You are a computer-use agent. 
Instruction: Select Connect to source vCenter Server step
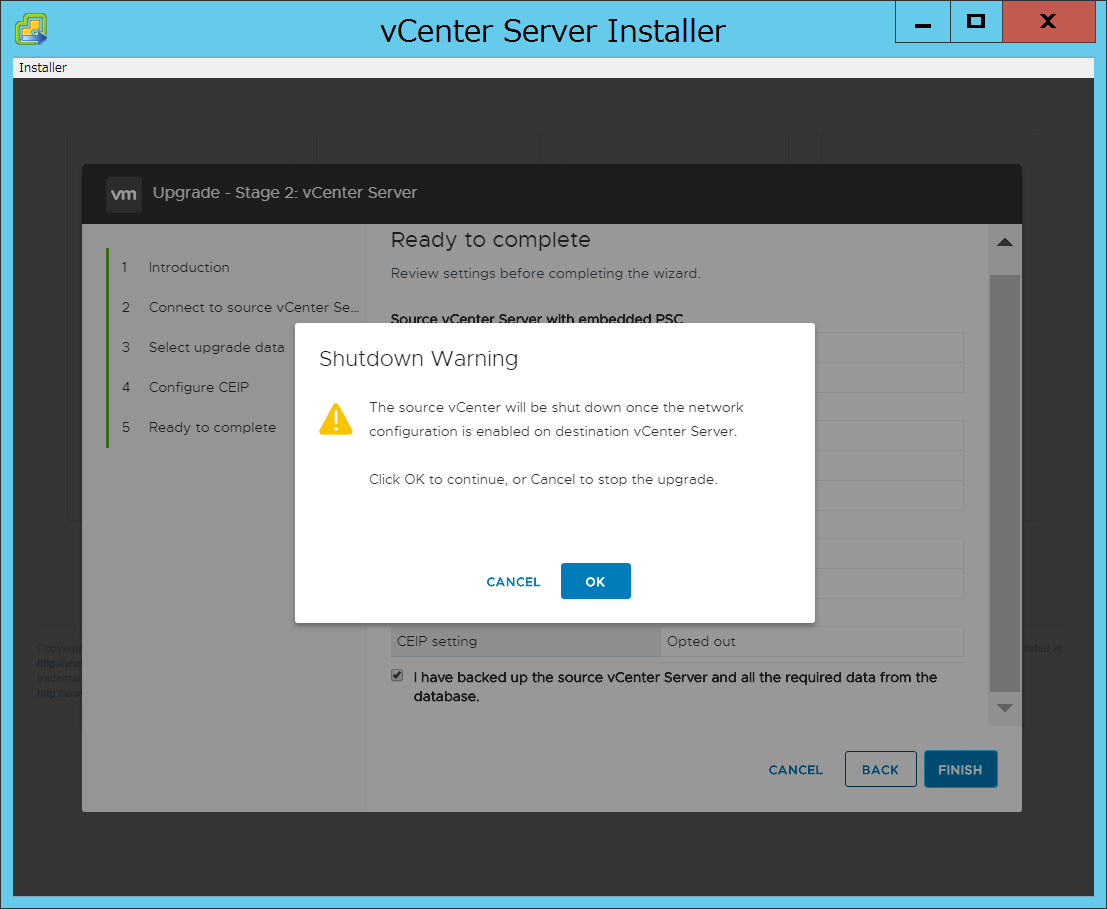[x=253, y=307]
